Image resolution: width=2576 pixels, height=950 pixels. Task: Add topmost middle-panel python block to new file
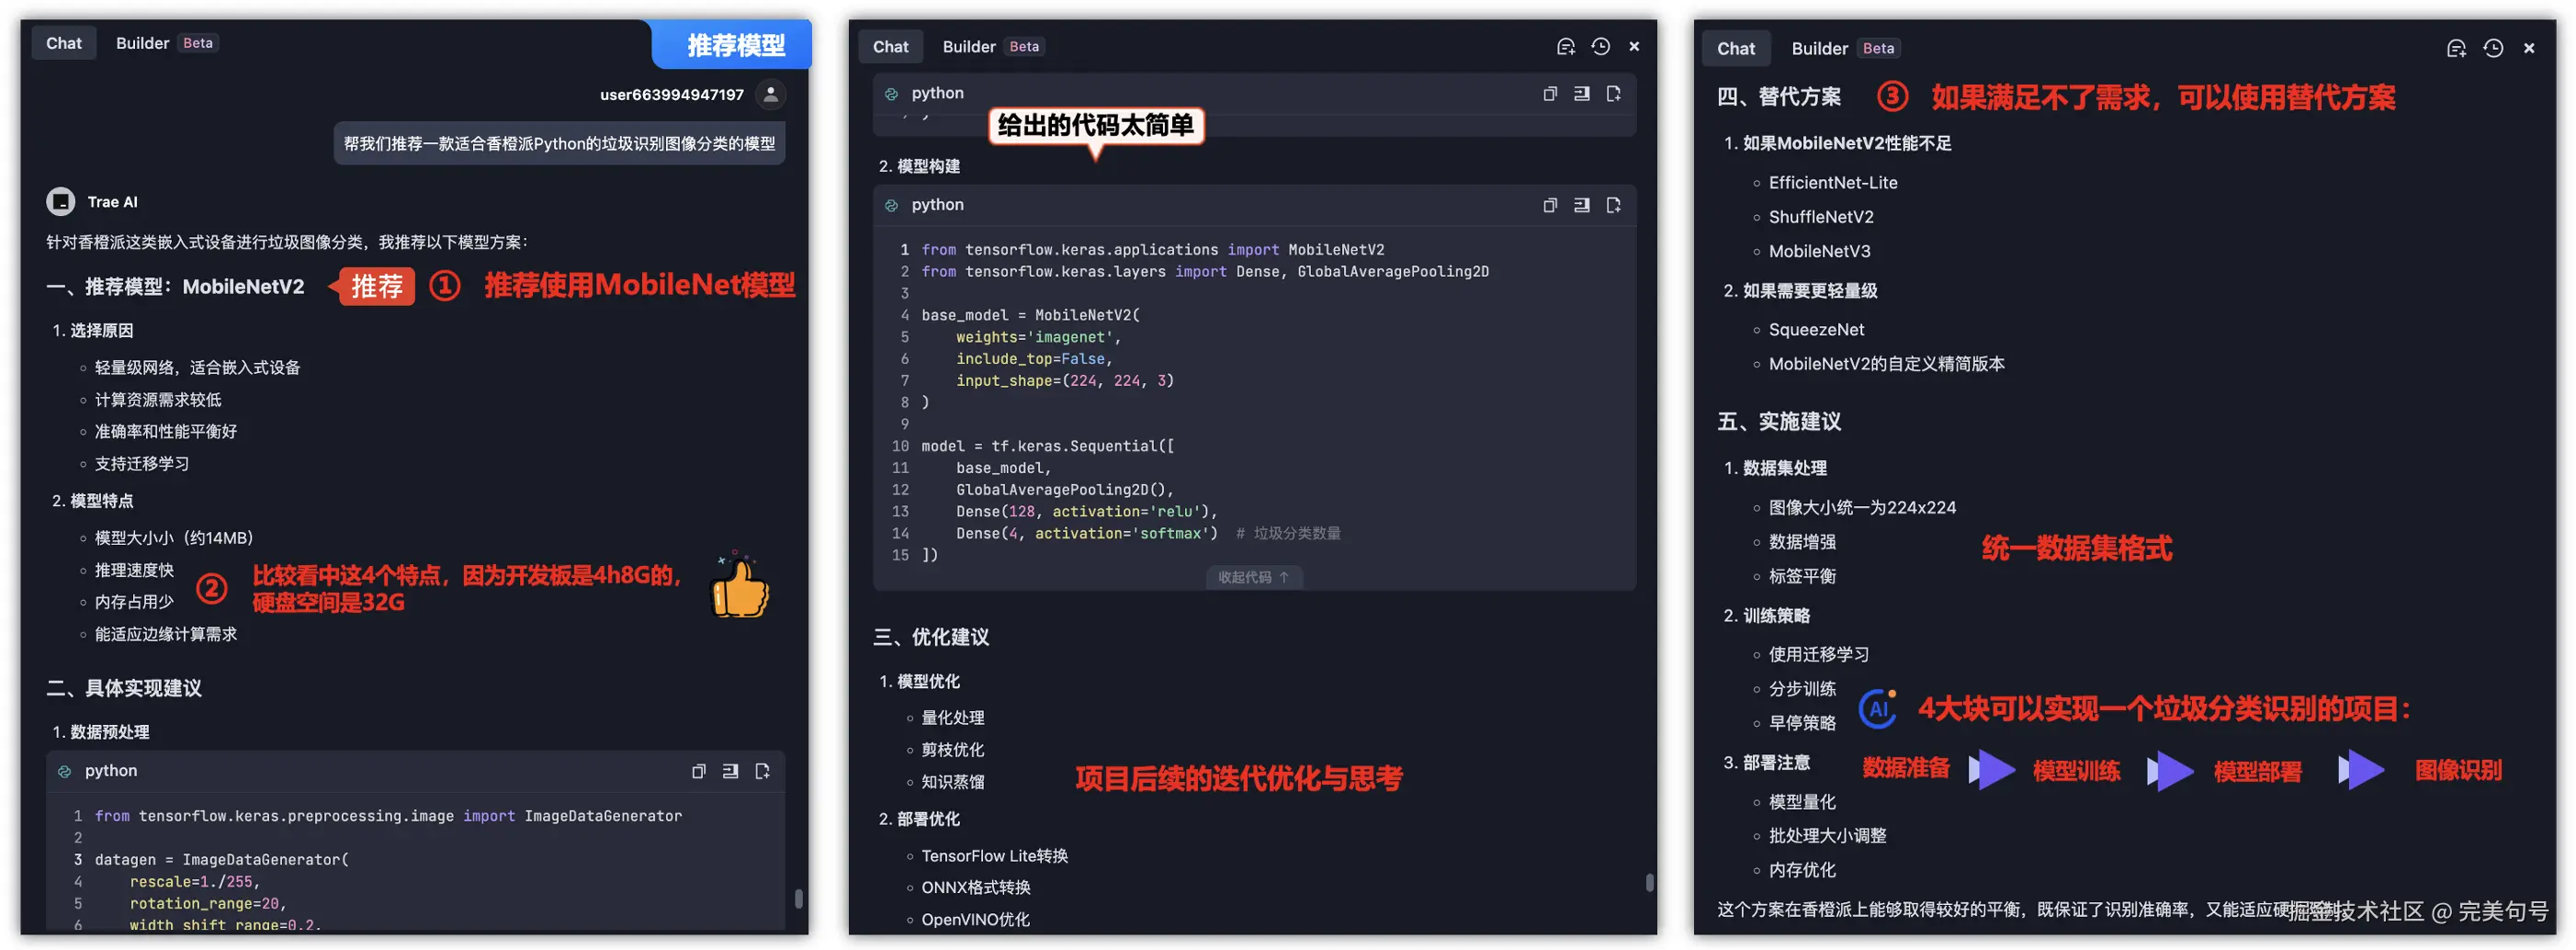[x=1614, y=93]
